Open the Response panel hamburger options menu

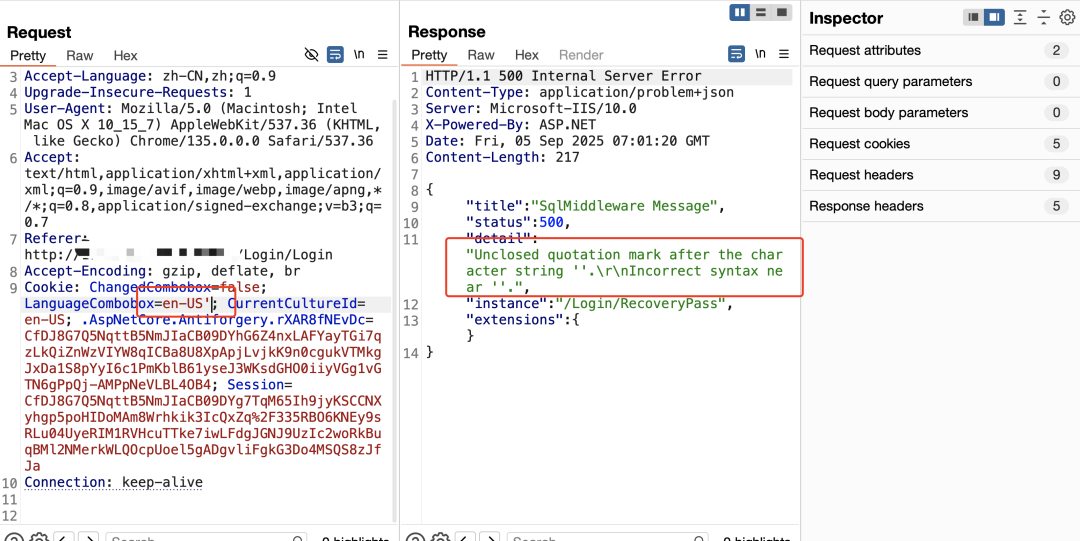(x=784, y=54)
